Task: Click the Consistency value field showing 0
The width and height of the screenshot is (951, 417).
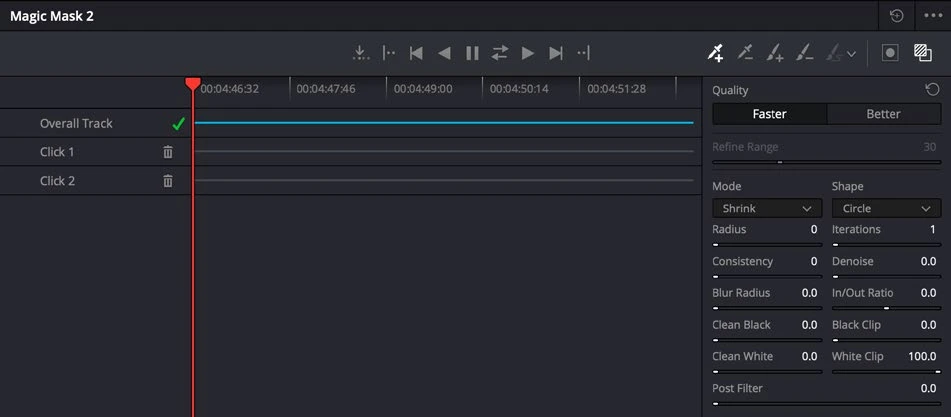Action: pyautogui.click(x=814, y=261)
